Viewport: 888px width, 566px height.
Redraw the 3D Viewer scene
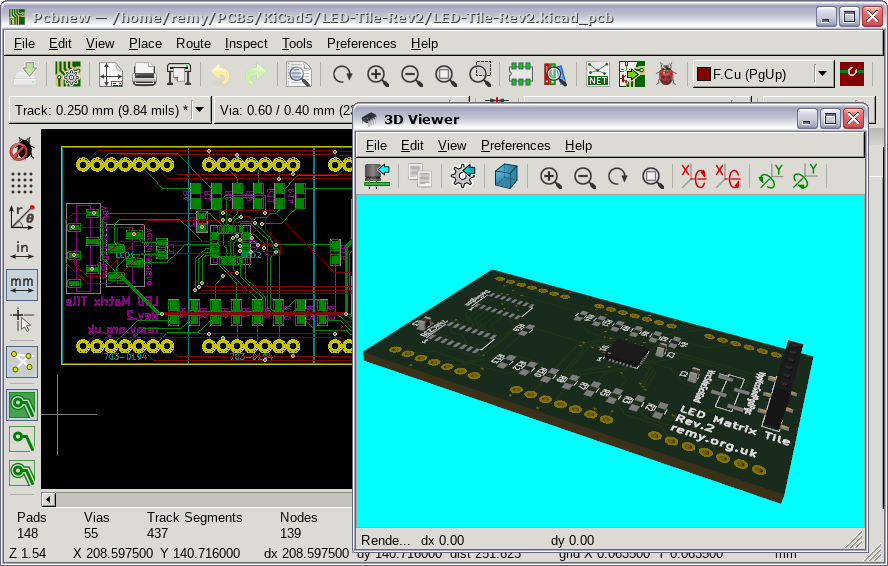point(618,176)
